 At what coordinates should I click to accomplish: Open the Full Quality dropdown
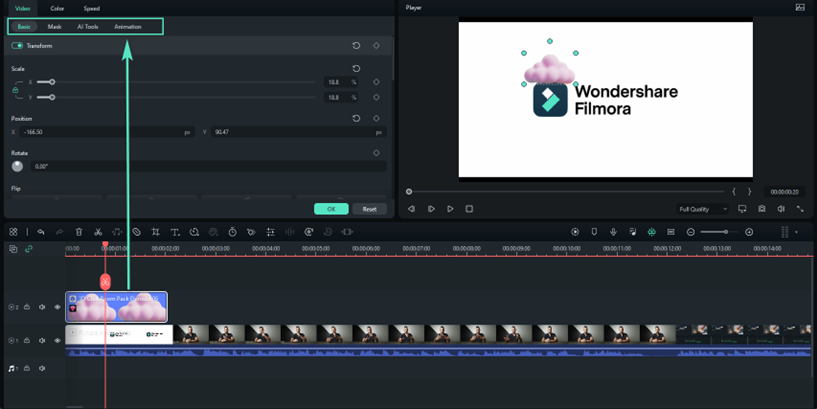pos(702,209)
